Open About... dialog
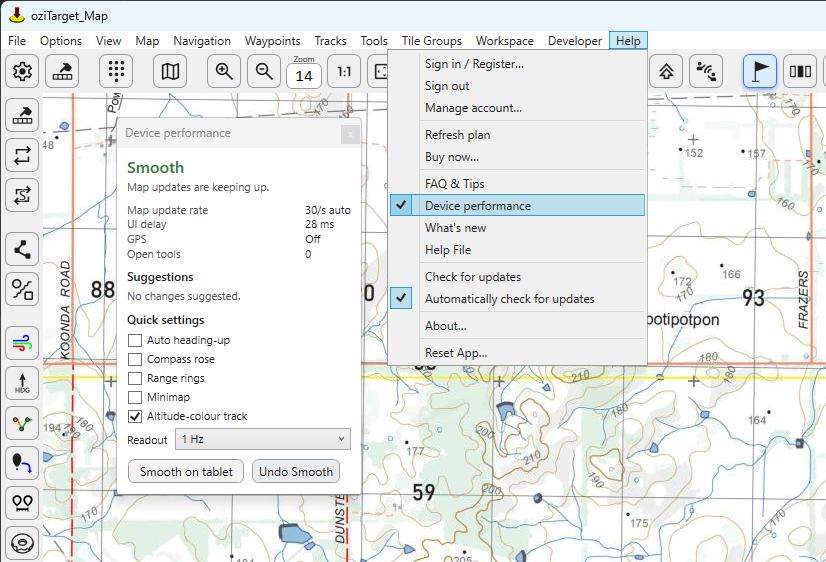Image resolution: width=826 pixels, height=562 pixels. click(x=517, y=326)
